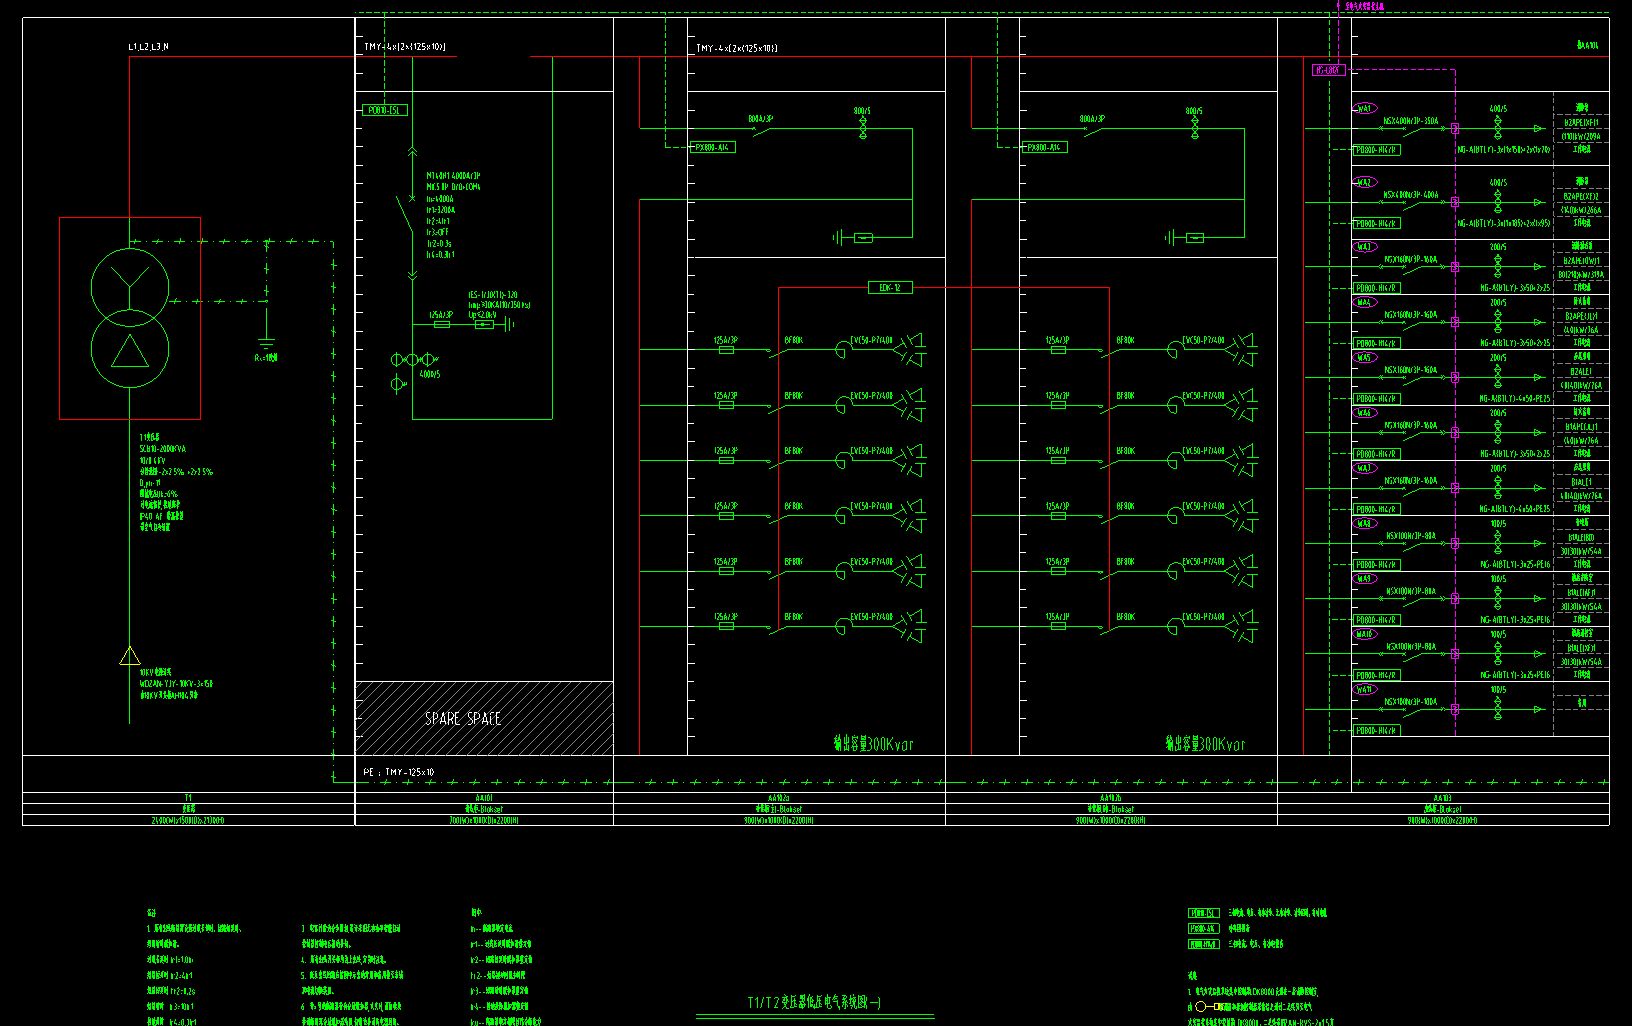
Task: Select the WA2 magenta oval feeder tag
Action: click(1364, 182)
